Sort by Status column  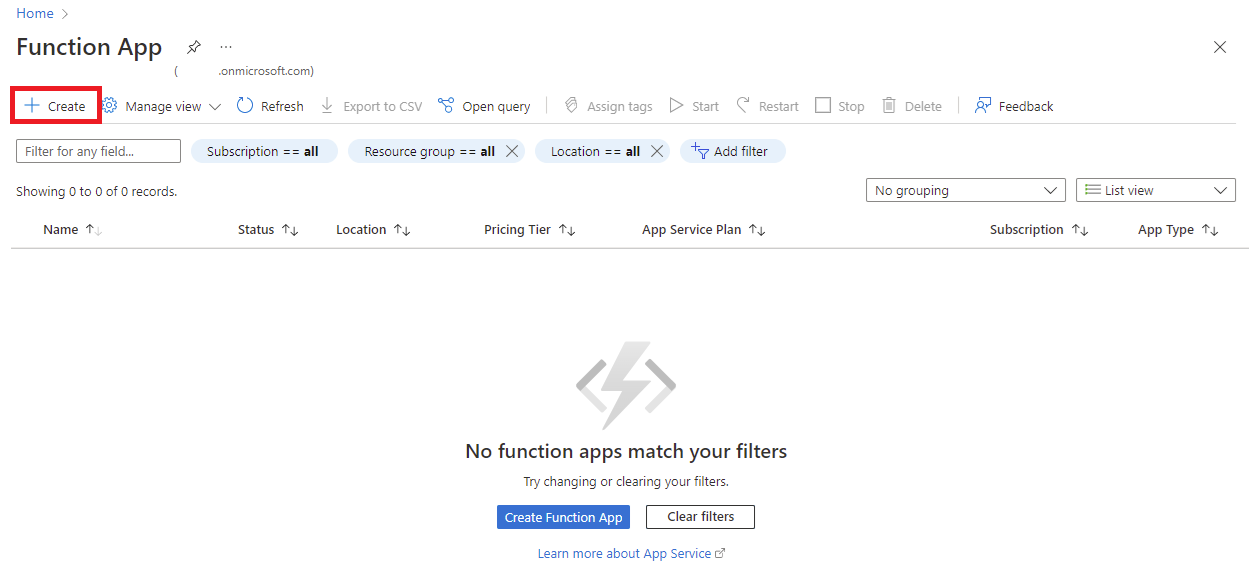[x=268, y=230]
